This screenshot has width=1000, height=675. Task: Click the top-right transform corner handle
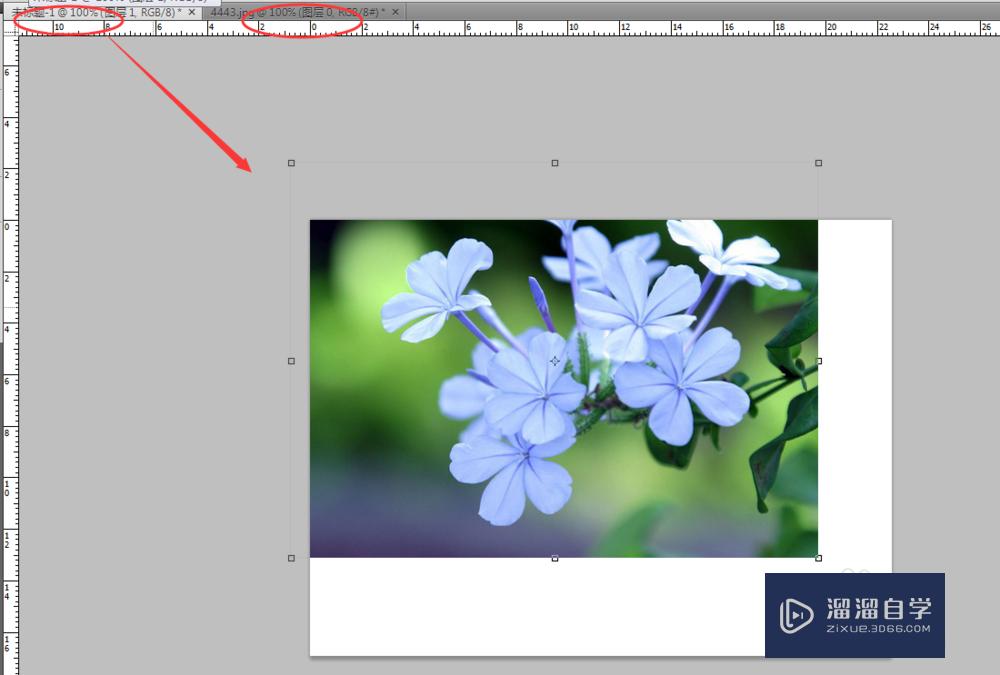click(x=819, y=163)
